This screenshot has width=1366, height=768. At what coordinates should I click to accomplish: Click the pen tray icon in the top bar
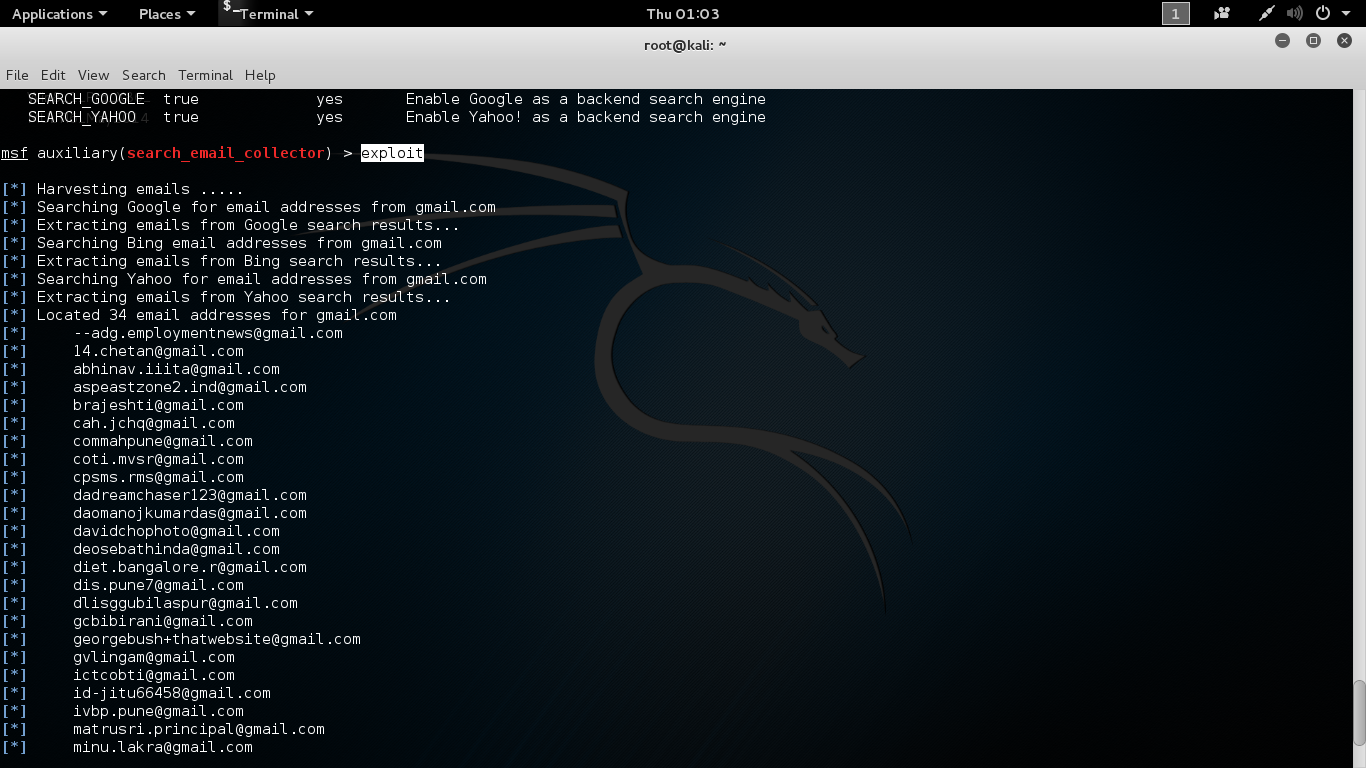click(x=1267, y=14)
